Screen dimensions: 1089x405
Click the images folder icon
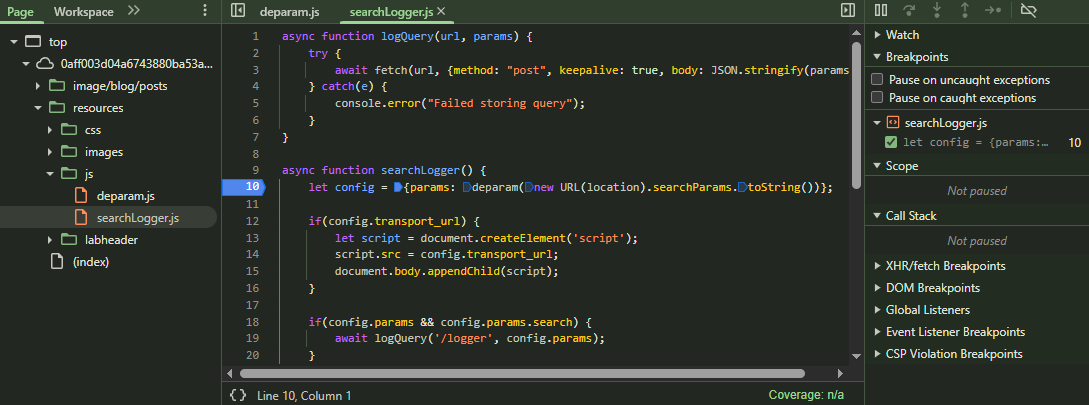69,152
